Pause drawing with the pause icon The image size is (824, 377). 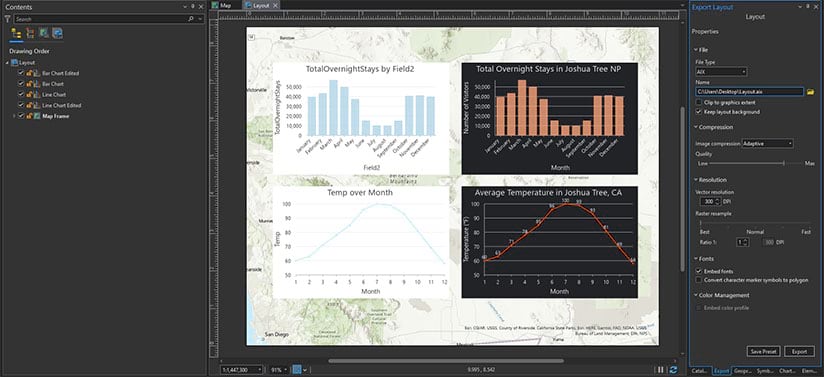pyautogui.click(x=661, y=370)
